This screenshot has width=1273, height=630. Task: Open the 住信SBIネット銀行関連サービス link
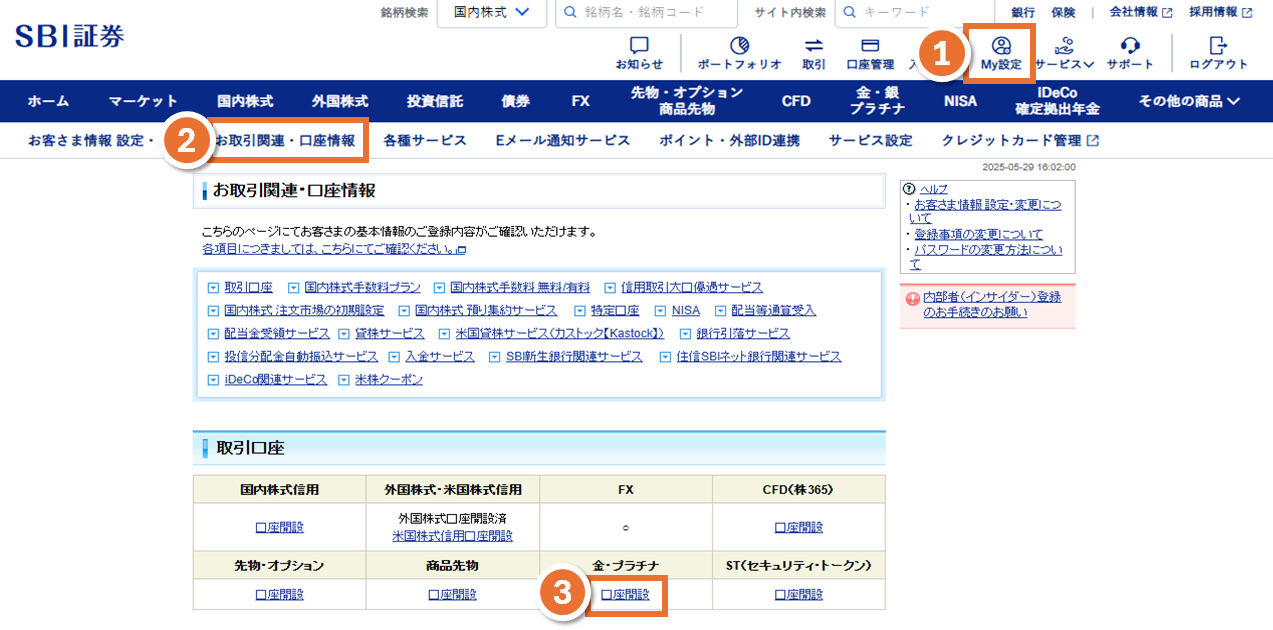759,357
